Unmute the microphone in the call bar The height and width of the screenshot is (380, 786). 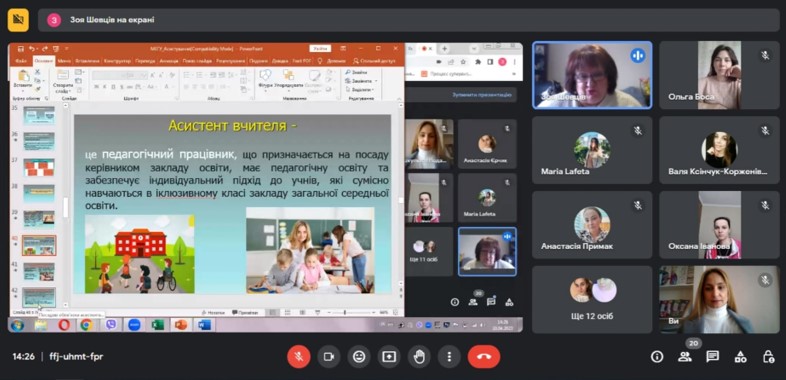pos(298,357)
